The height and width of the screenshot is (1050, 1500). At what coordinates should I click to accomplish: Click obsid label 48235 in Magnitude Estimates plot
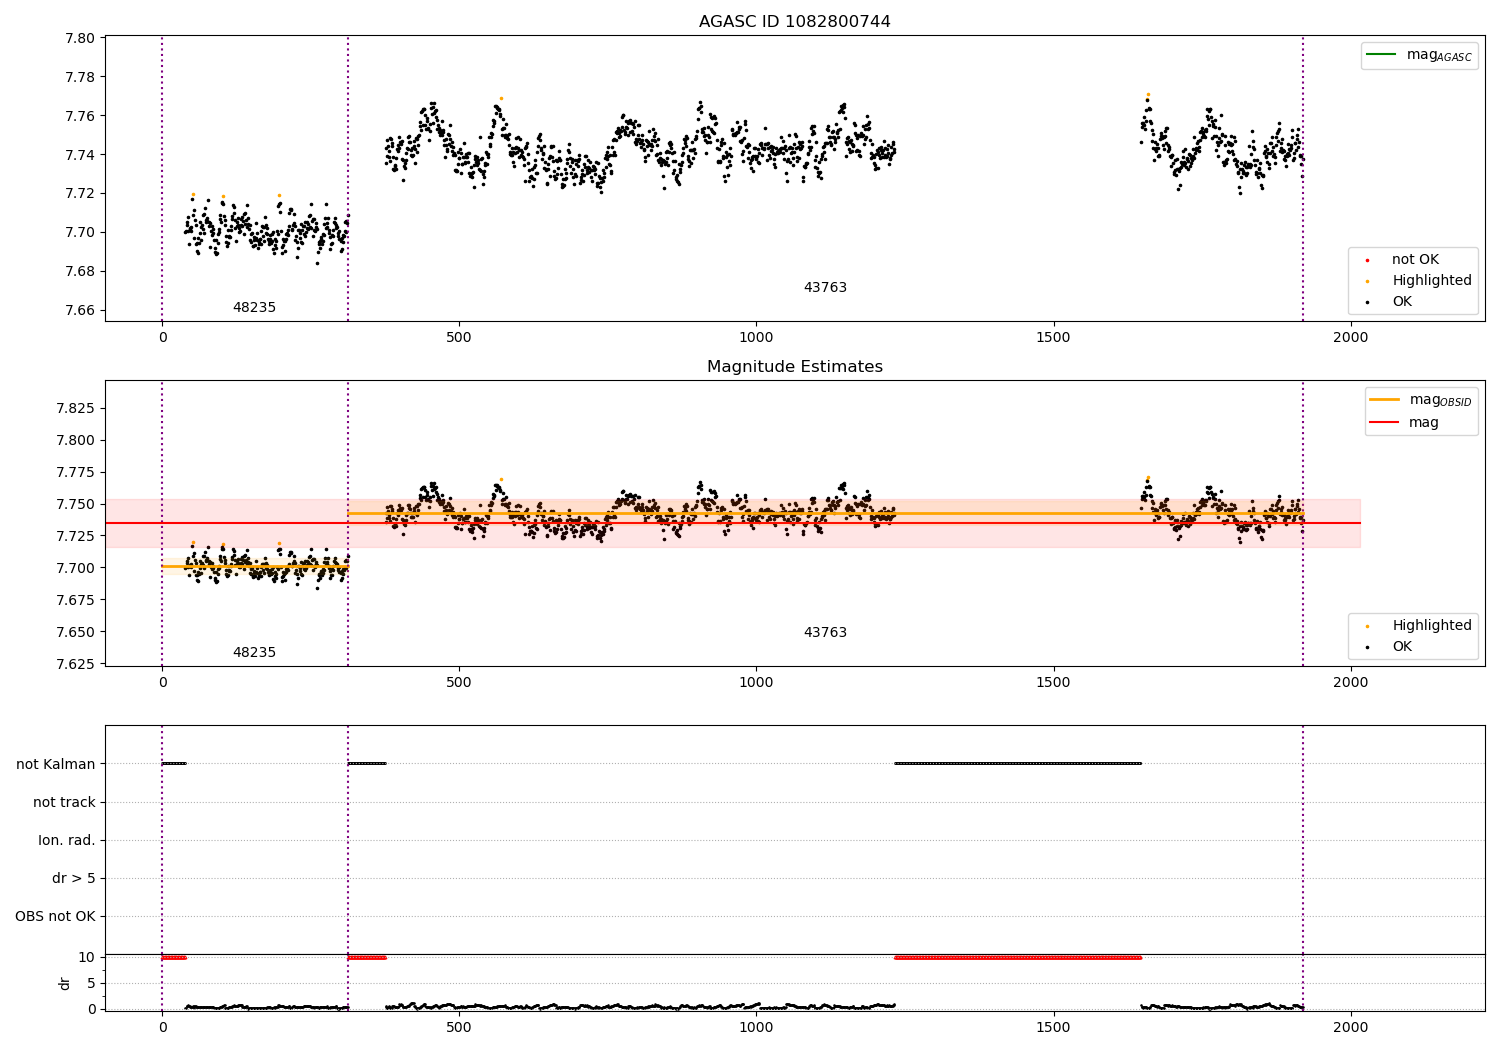(x=254, y=652)
